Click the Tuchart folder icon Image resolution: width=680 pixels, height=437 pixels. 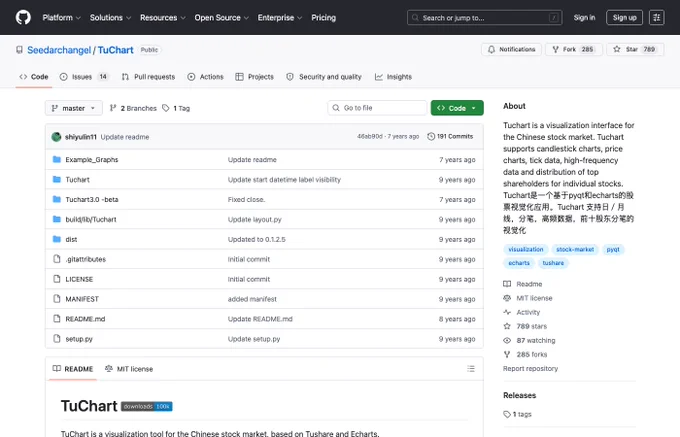(x=56, y=179)
